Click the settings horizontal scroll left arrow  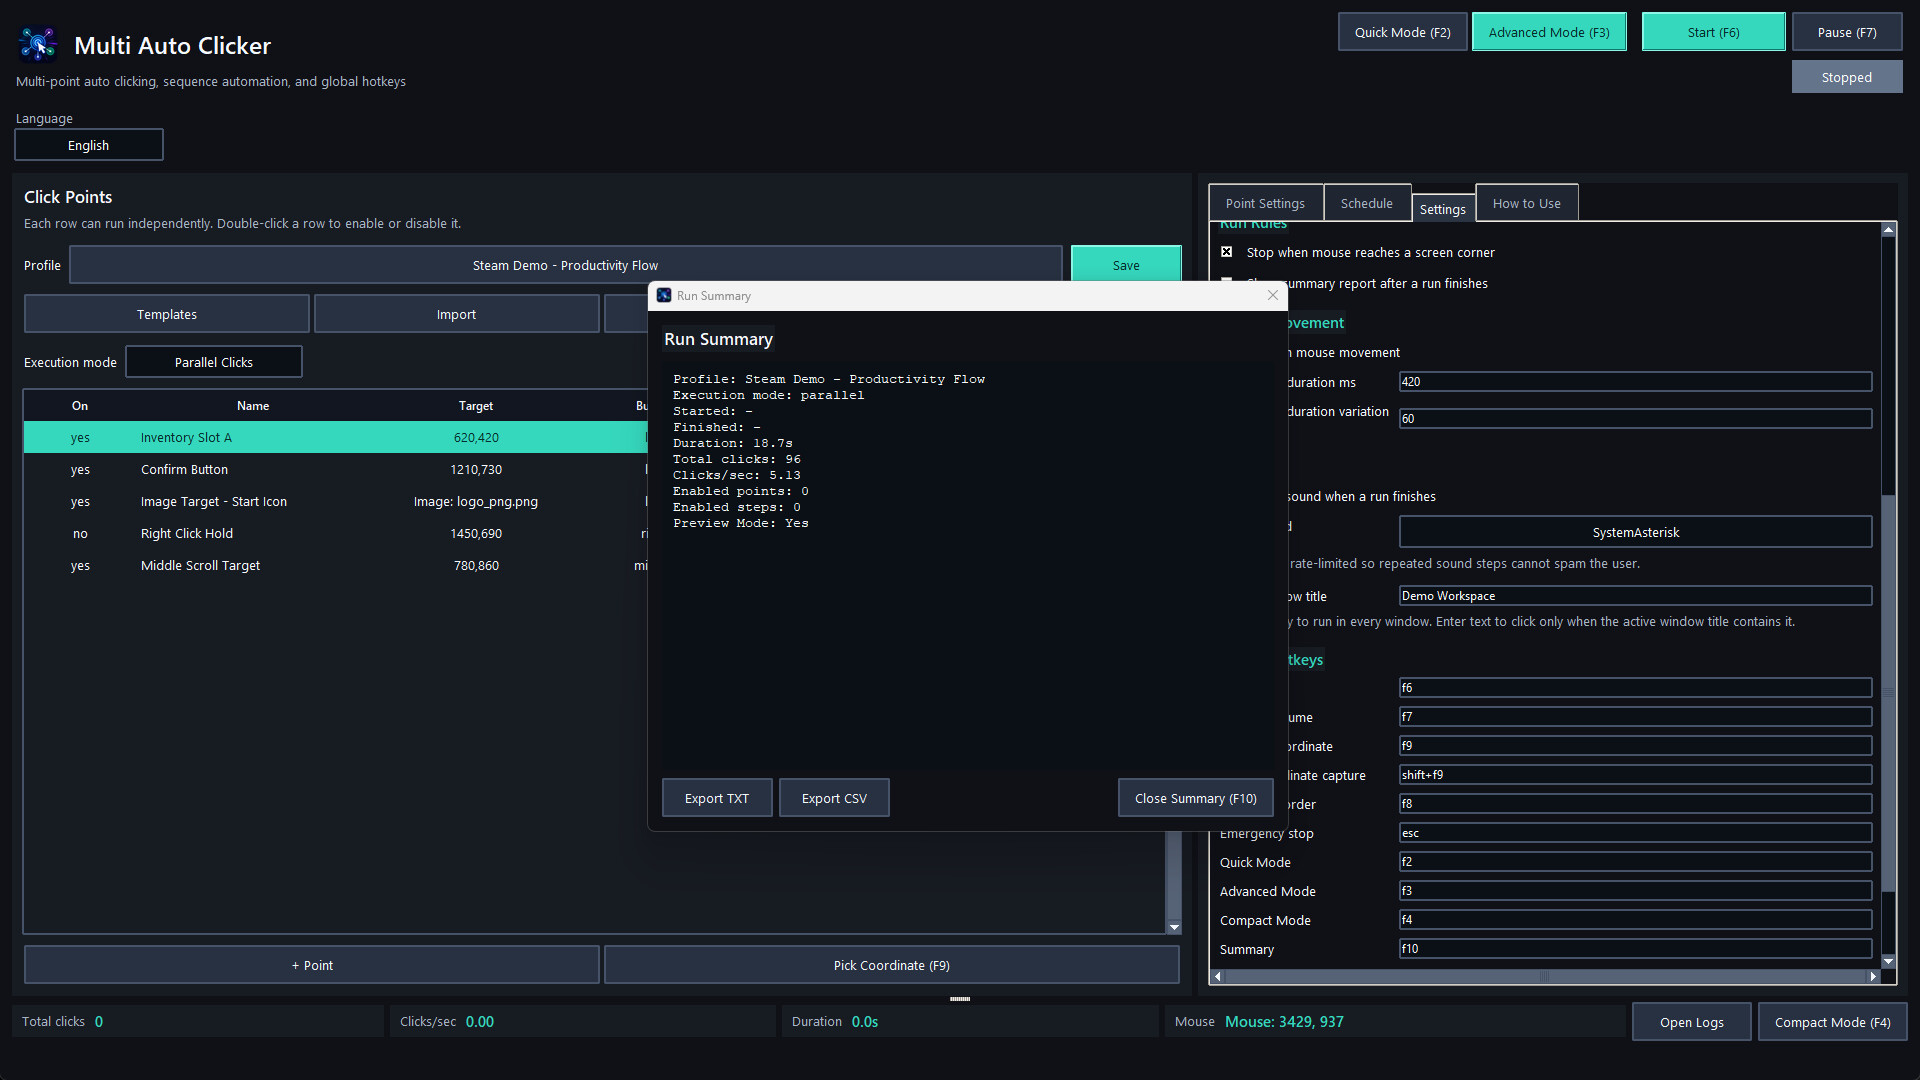point(1217,976)
